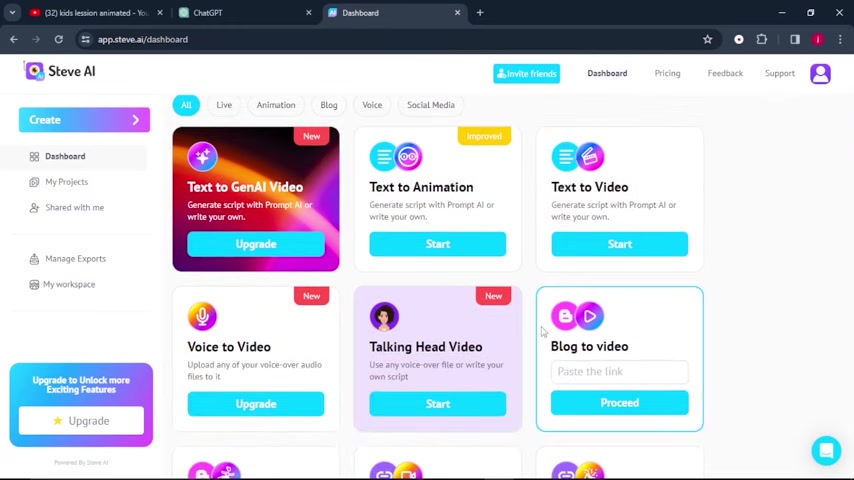Click Upgrade on Text to GenAI Video

coord(256,244)
